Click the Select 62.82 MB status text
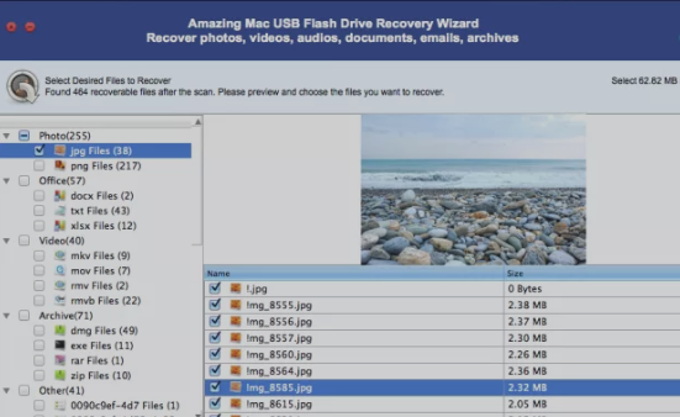The height and width of the screenshot is (417, 680). click(644, 81)
